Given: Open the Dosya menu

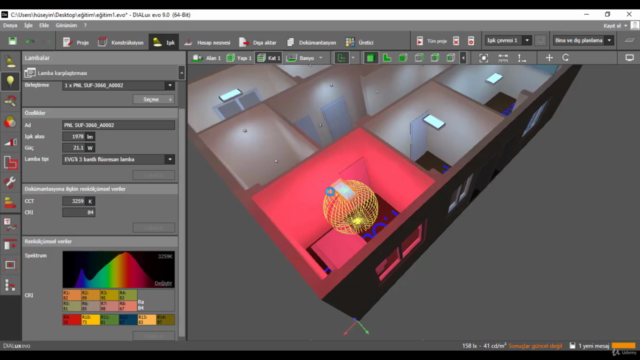Looking at the screenshot, I should point(10,25).
